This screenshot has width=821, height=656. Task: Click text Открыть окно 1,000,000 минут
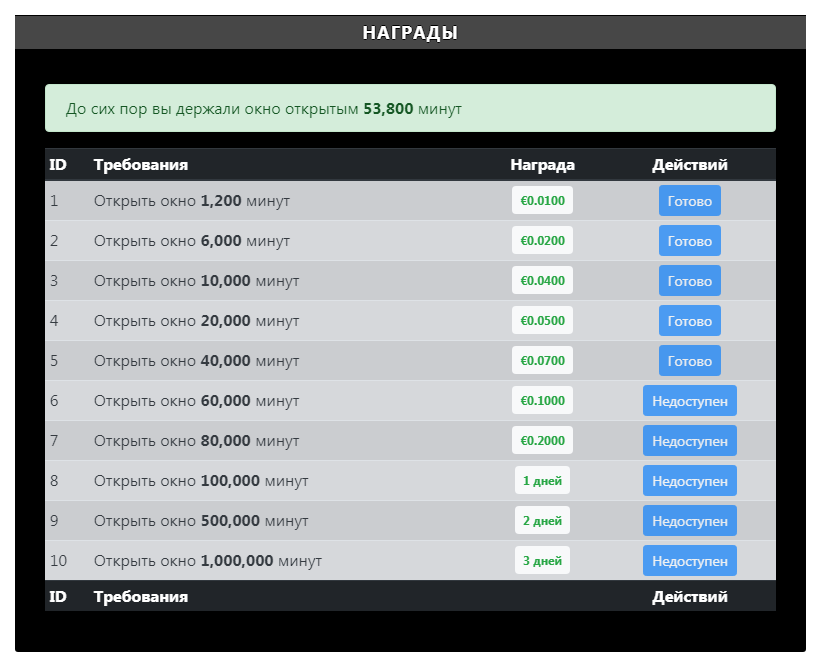208,561
